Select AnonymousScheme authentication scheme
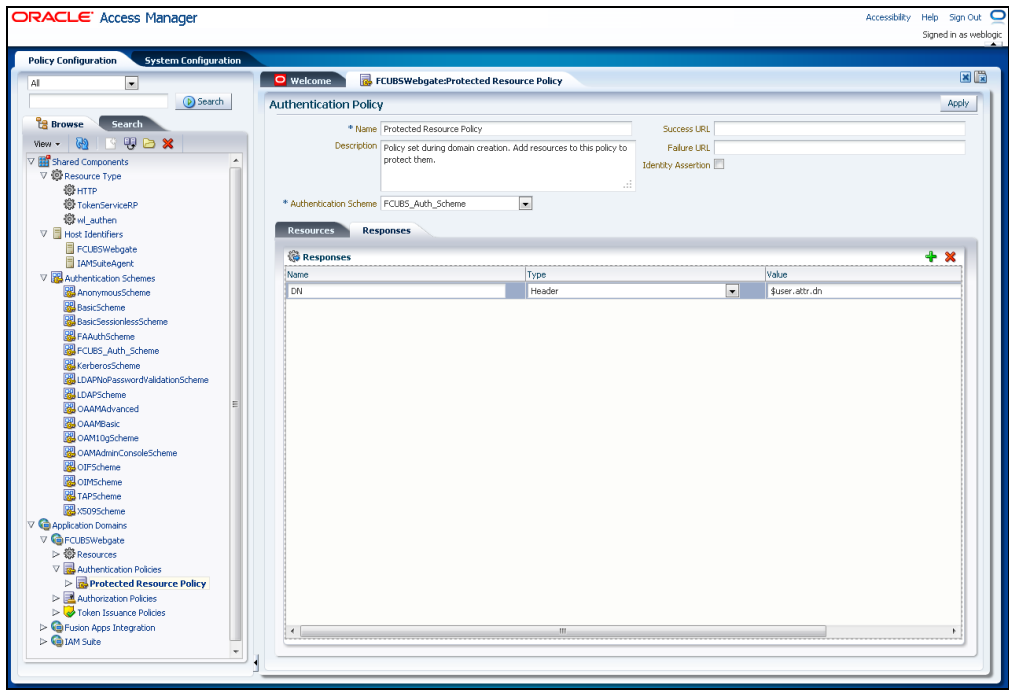Viewport: 1012px width, 690px height. click(x=114, y=293)
